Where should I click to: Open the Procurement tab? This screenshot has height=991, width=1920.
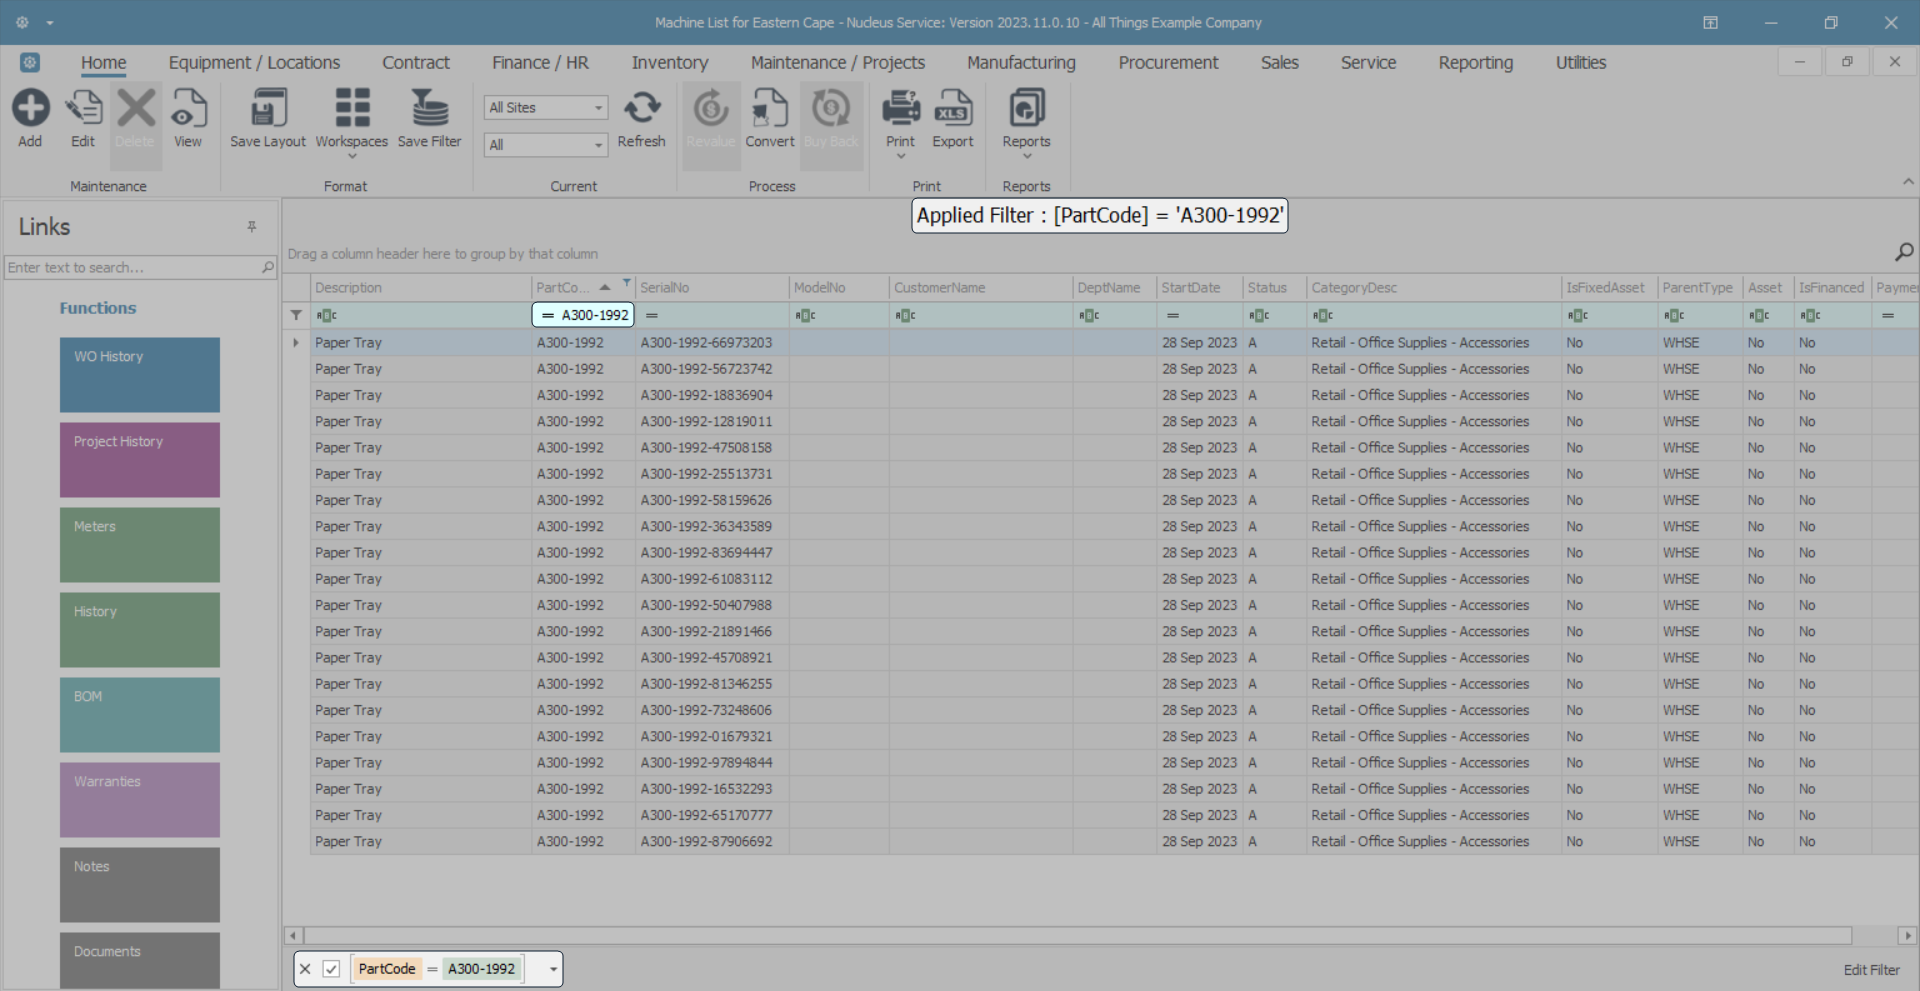1168,63
